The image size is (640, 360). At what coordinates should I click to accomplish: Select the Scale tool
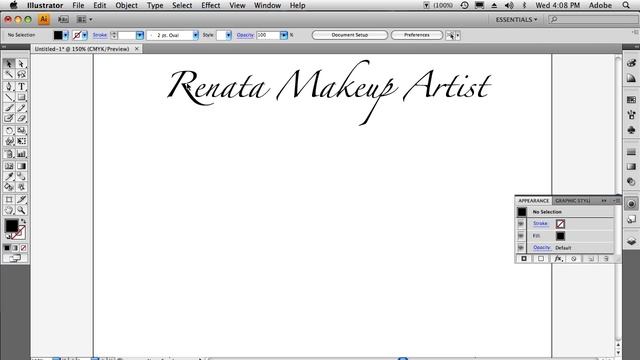[21, 131]
